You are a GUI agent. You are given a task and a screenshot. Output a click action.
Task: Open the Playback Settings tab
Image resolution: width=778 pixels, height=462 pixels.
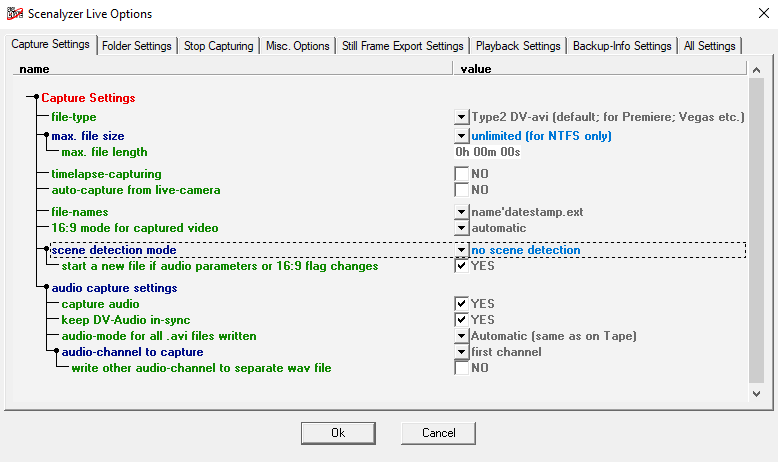pyautogui.click(x=517, y=46)
